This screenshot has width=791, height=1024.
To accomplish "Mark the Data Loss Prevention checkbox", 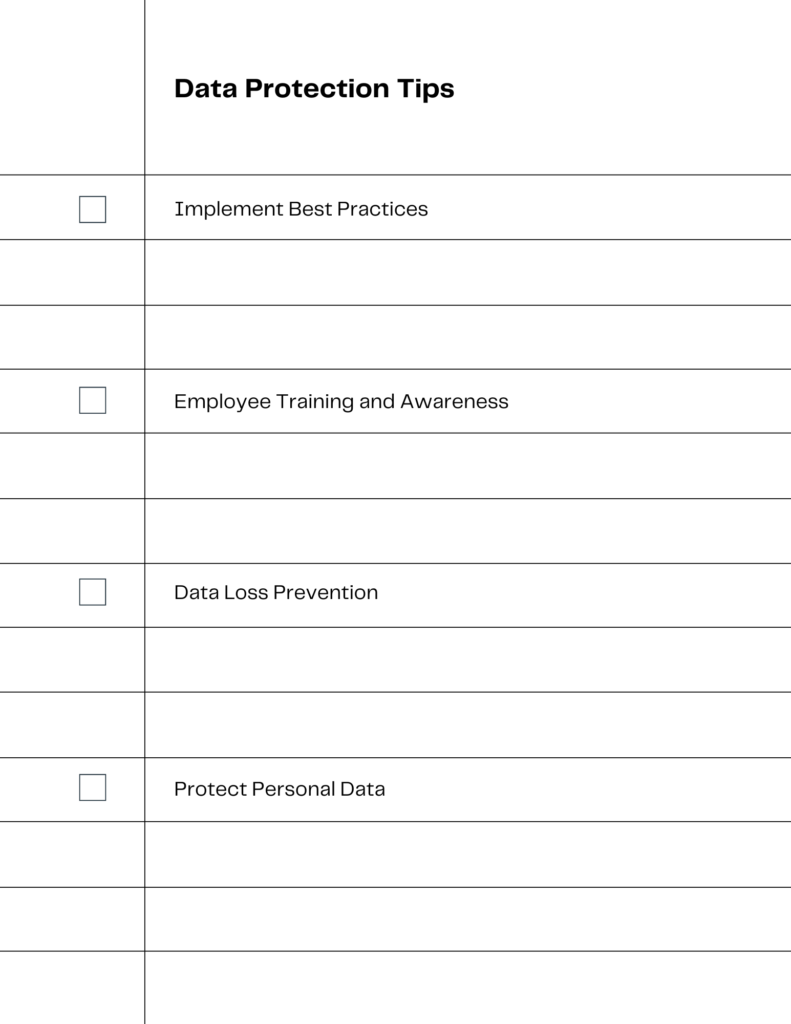I will [x=92, y=592].
